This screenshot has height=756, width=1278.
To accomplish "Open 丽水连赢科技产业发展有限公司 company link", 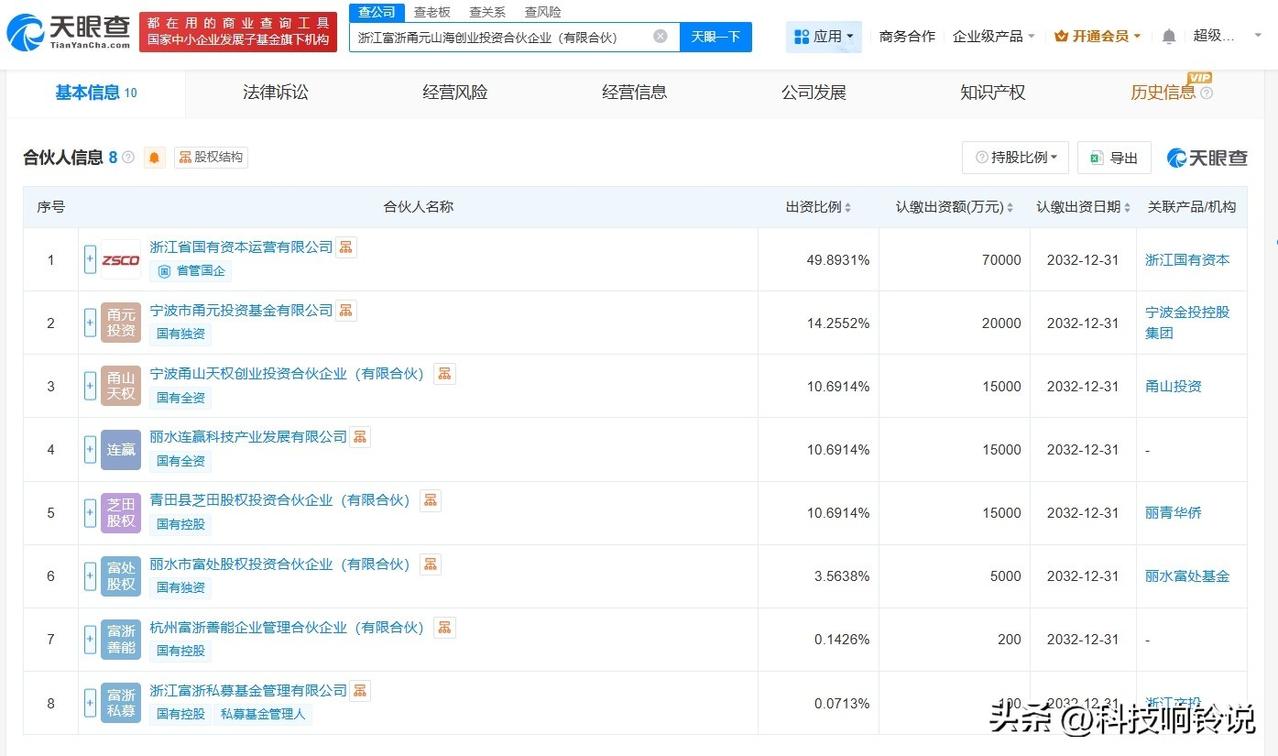I will (248, 437).
